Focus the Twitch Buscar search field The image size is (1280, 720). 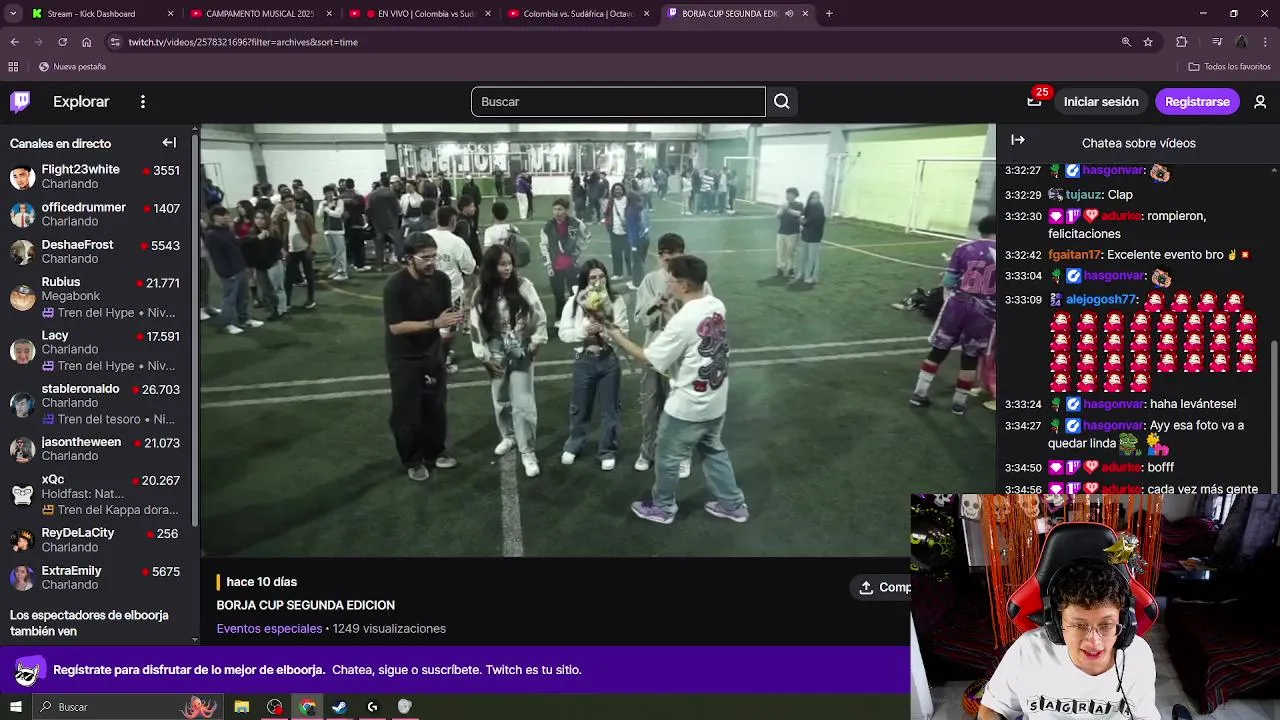coord(618,101)
